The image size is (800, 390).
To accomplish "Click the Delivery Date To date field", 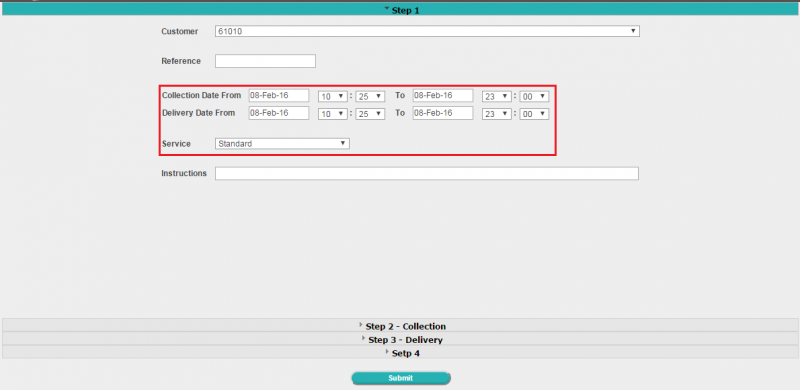I will pyautogui.click(x=443, y=113).
